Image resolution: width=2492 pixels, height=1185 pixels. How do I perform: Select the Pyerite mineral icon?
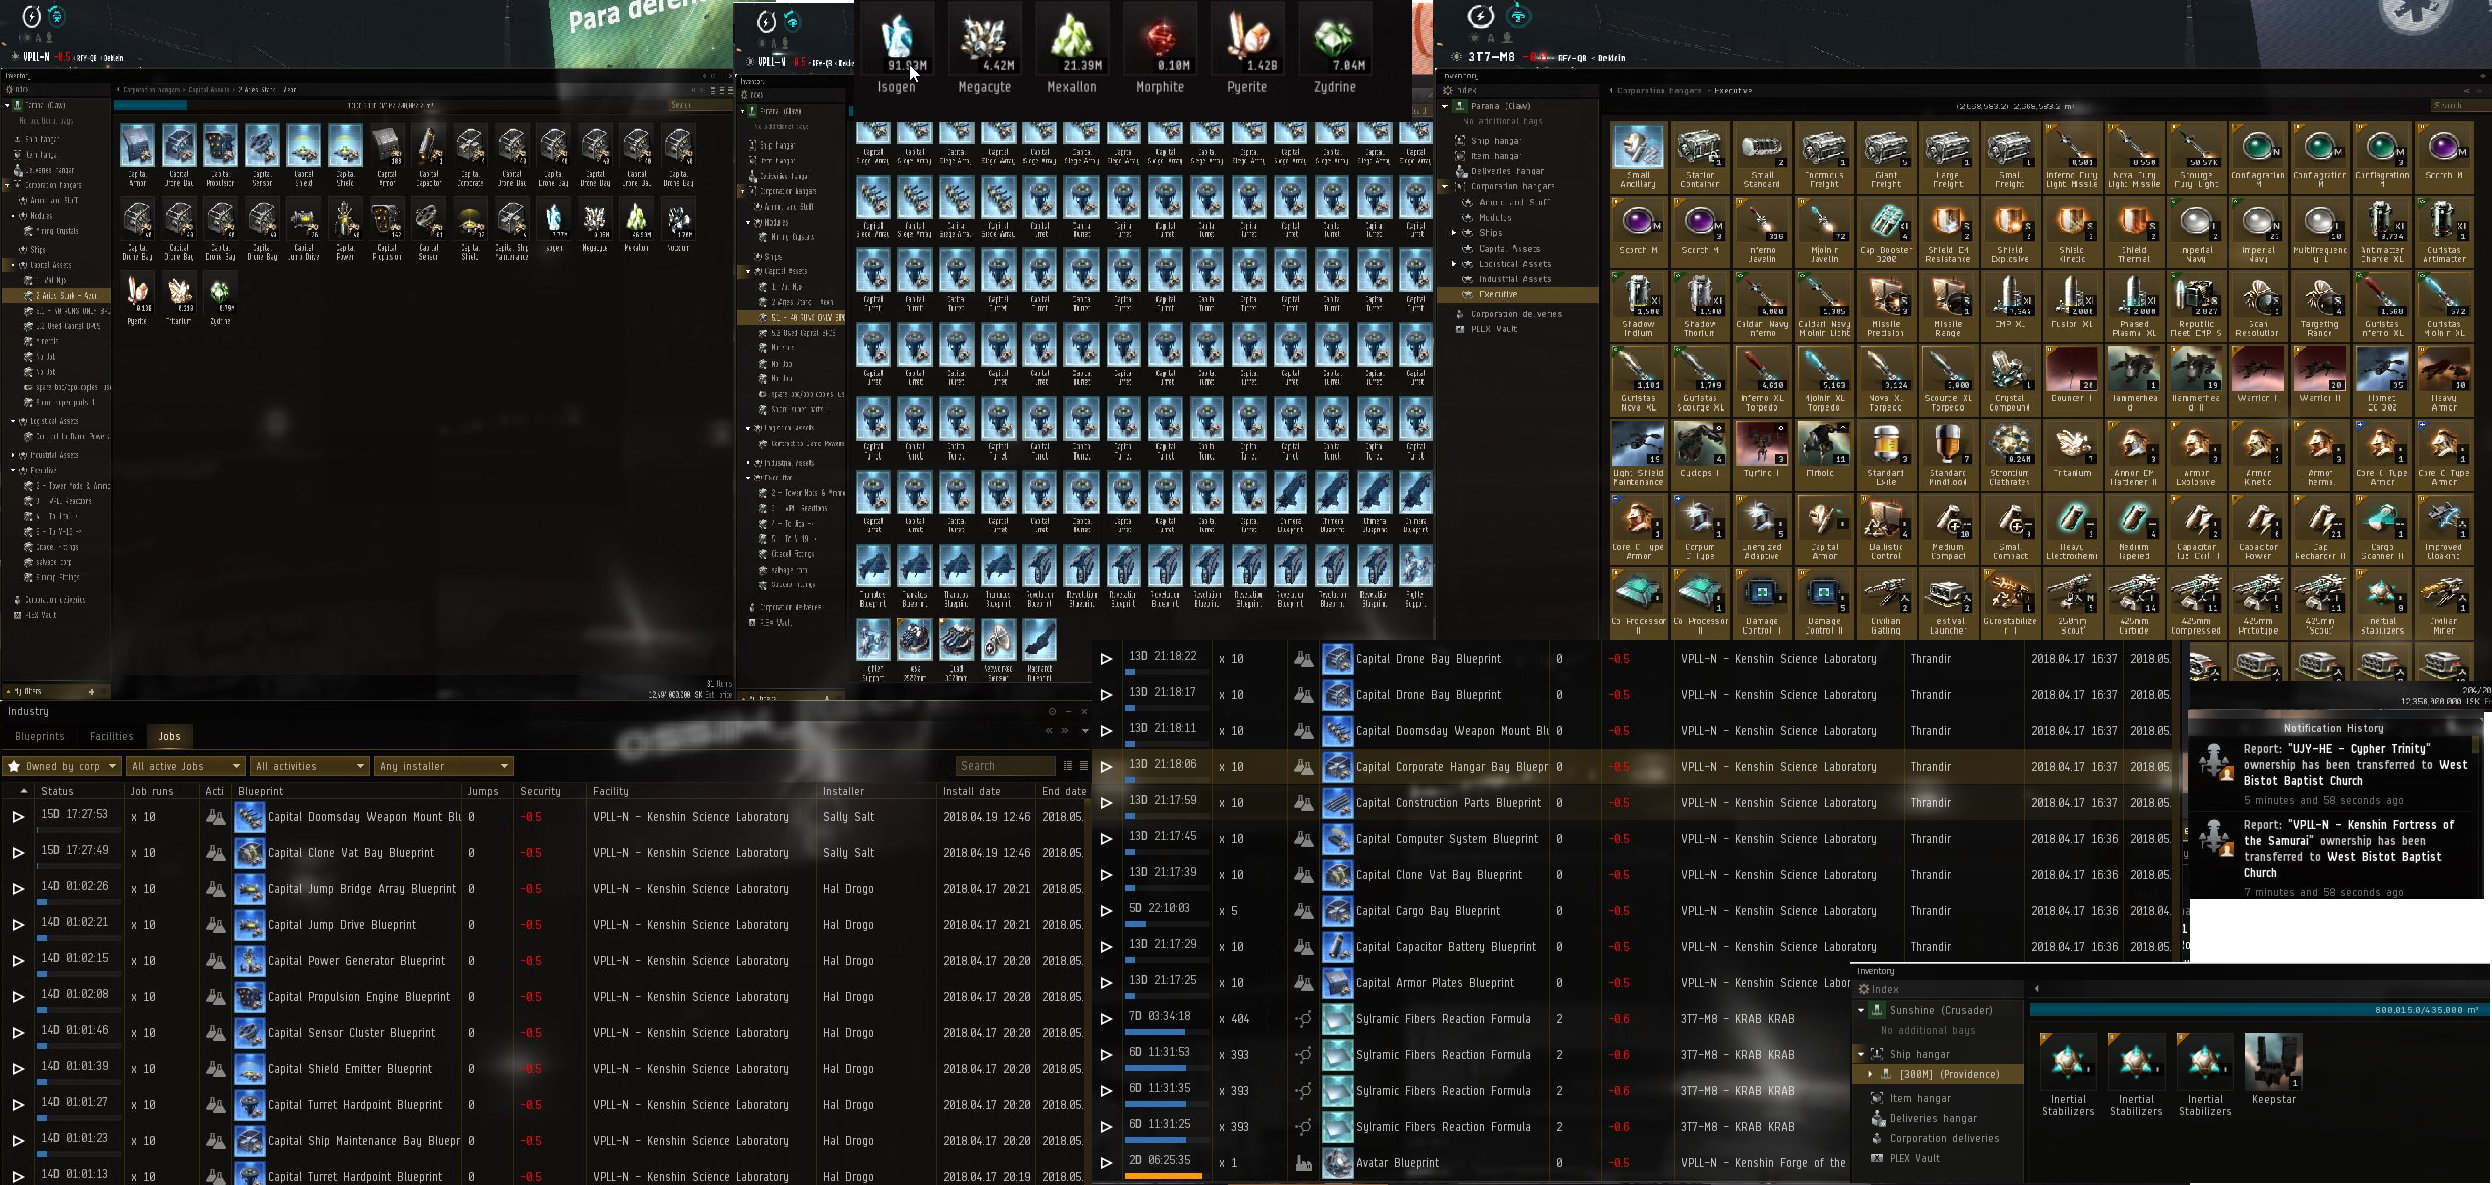[1247, 40]
